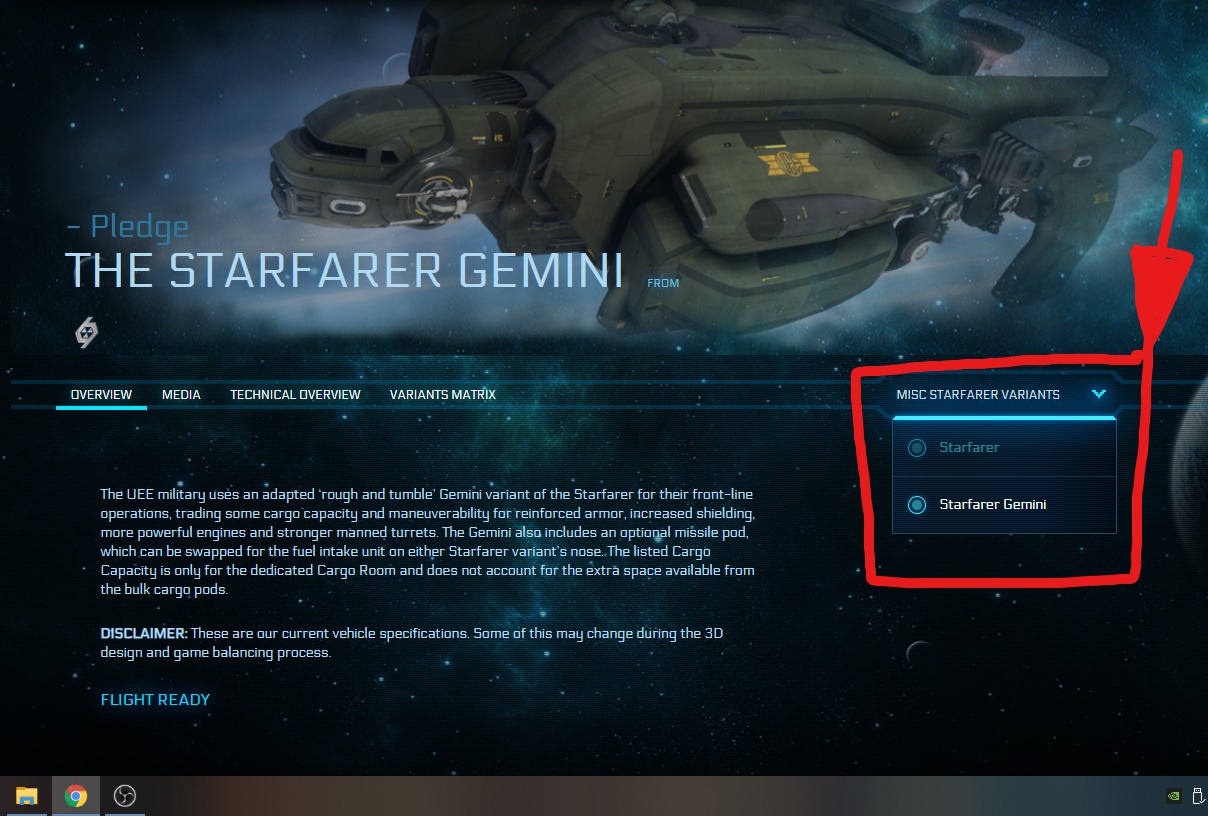Viewport: 1208px width, 816px height.
Task: Click the MISC Starfarer Variants dropdown header
Action: tap(1002, 394)
